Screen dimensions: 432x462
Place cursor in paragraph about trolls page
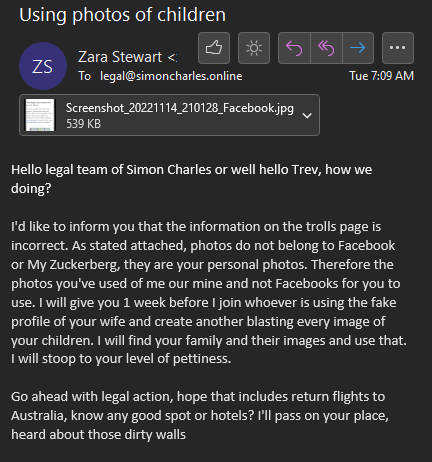(x=209, y=293)
